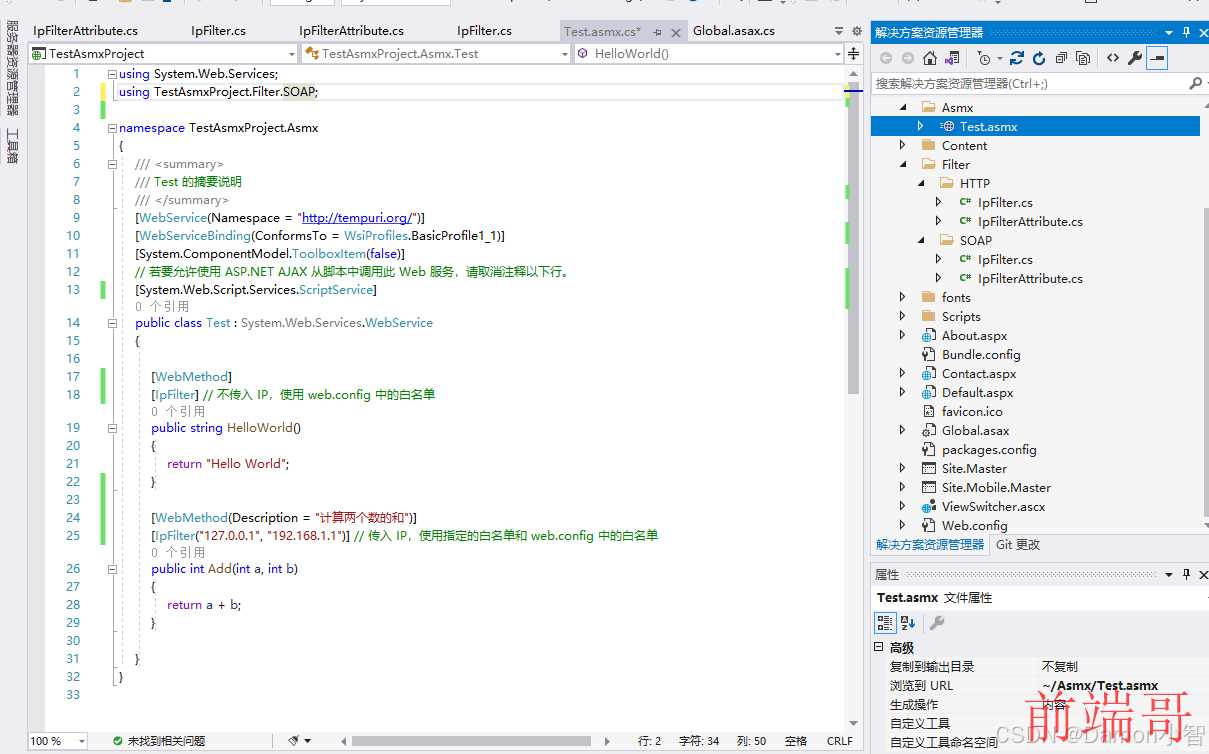1209x754 pixels.
Task: Sync with active document icon
Action: [x=1017, y=58]
